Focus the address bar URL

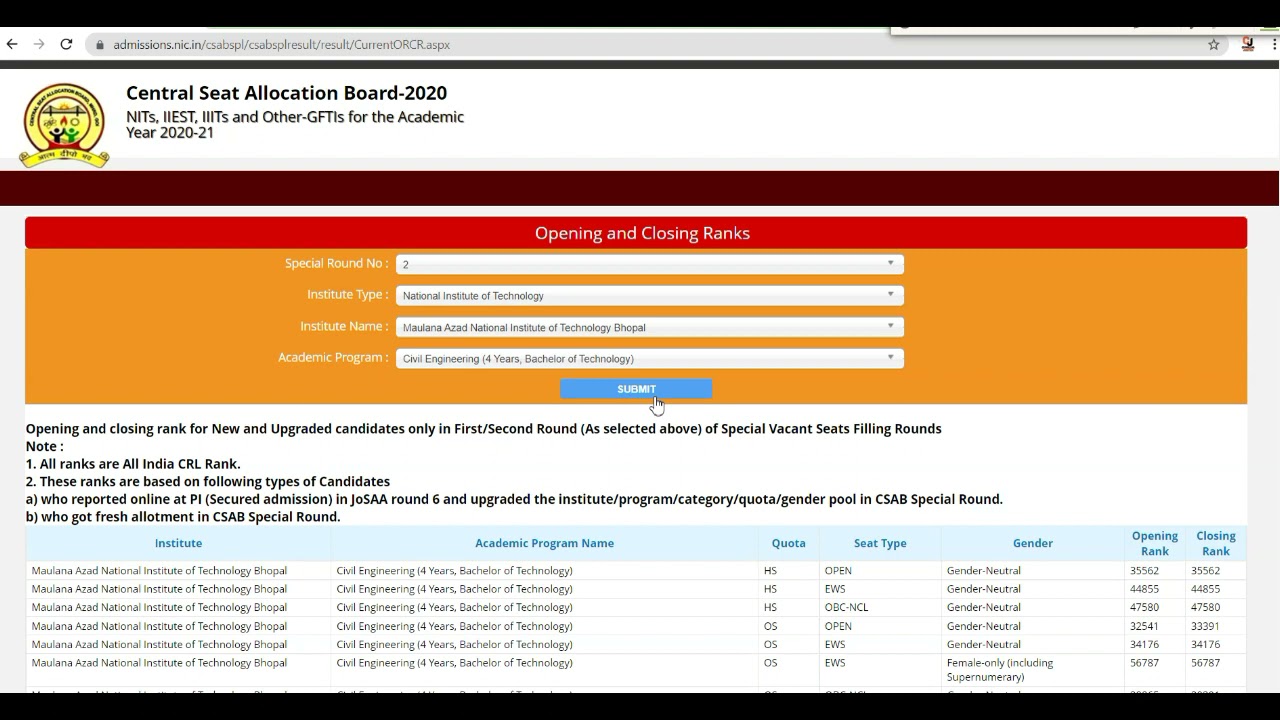click(x=281, y=45)
